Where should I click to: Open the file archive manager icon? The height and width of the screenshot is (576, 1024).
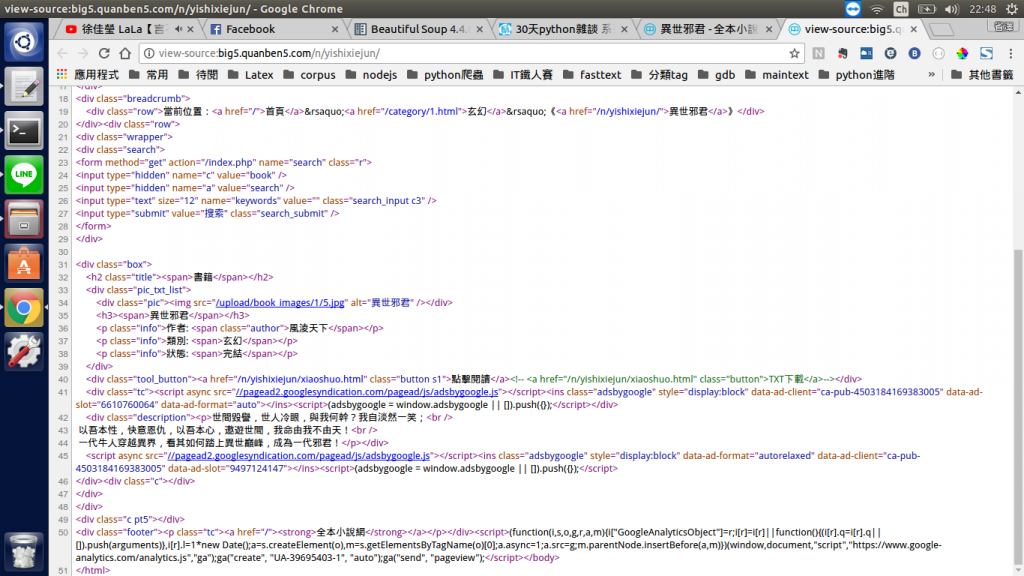point(24,219)
